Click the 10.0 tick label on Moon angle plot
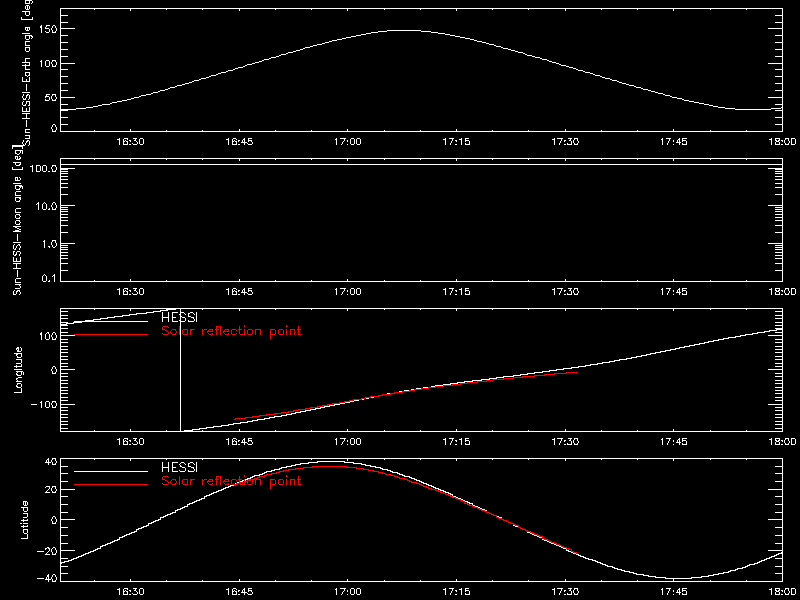This screenshot has height=600, width=800. point(46,206)
